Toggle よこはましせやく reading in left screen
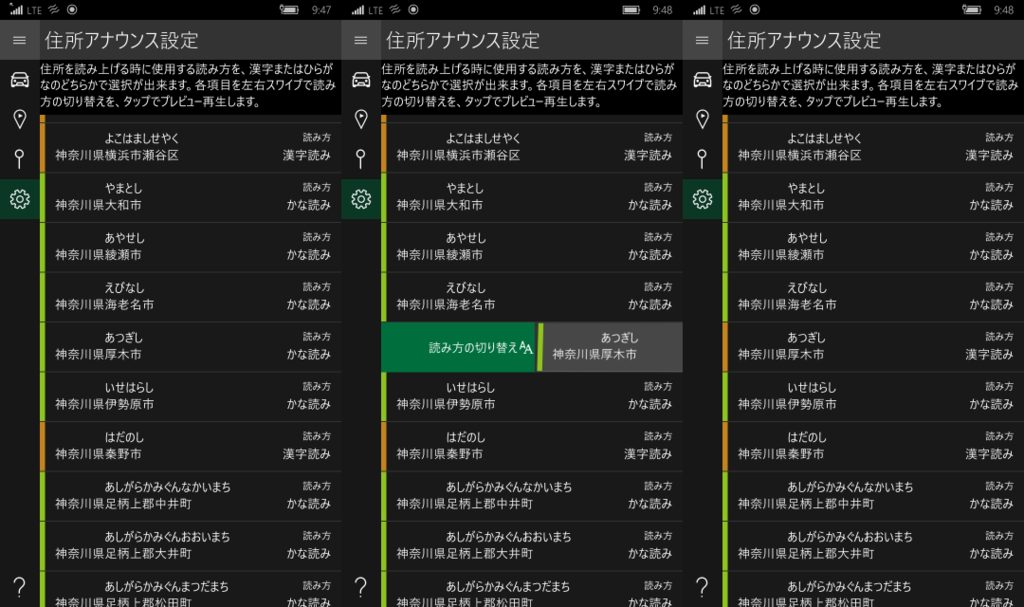This screenshot has width=1024, height=607. coord(191,147)
